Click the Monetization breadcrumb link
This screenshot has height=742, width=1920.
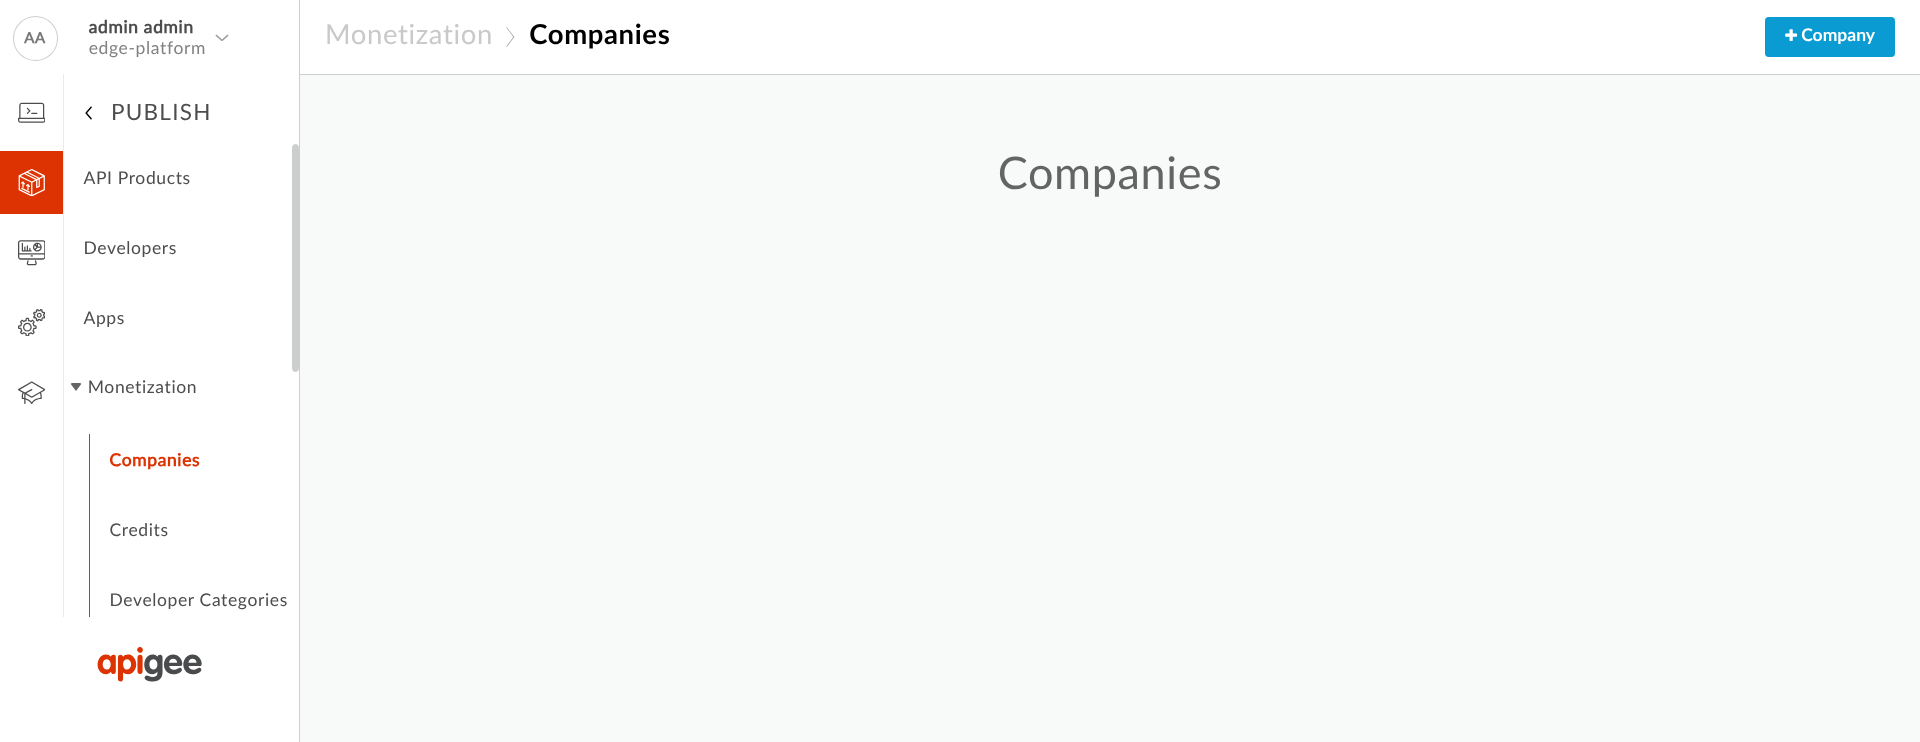tap(409, 35)
